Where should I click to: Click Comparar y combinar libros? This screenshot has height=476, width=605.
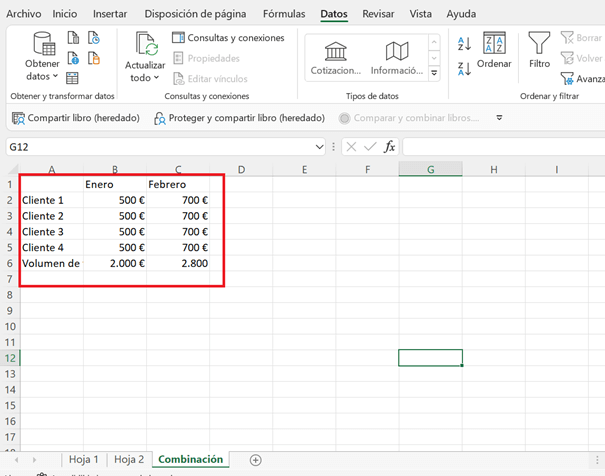[409, 118]
